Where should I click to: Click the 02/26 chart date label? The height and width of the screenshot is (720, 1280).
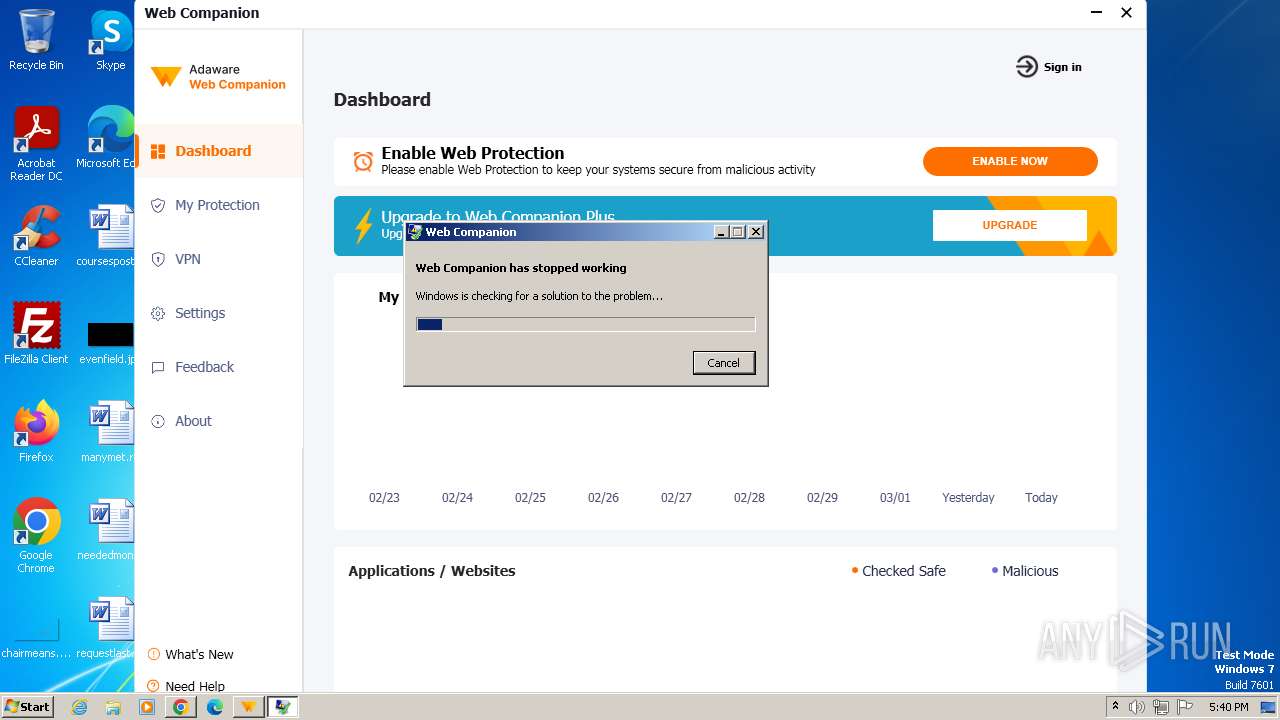603,497
